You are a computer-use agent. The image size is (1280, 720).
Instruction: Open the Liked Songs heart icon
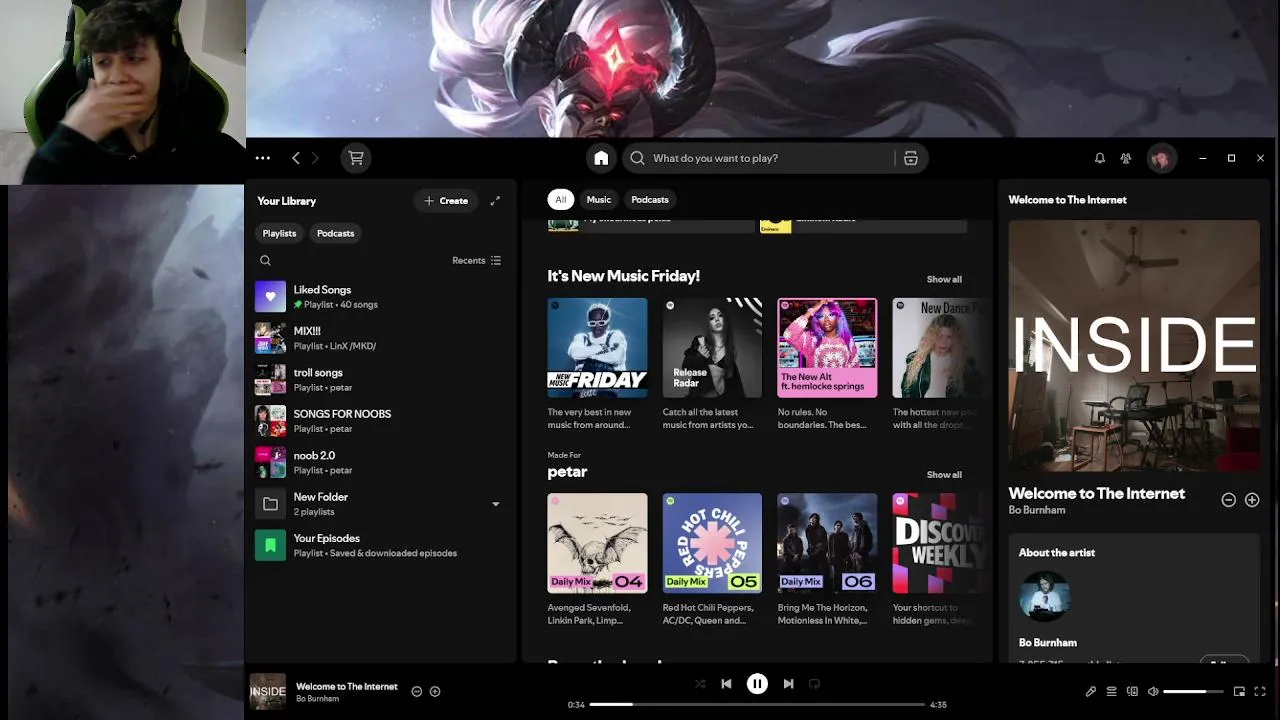pos(270,297)
